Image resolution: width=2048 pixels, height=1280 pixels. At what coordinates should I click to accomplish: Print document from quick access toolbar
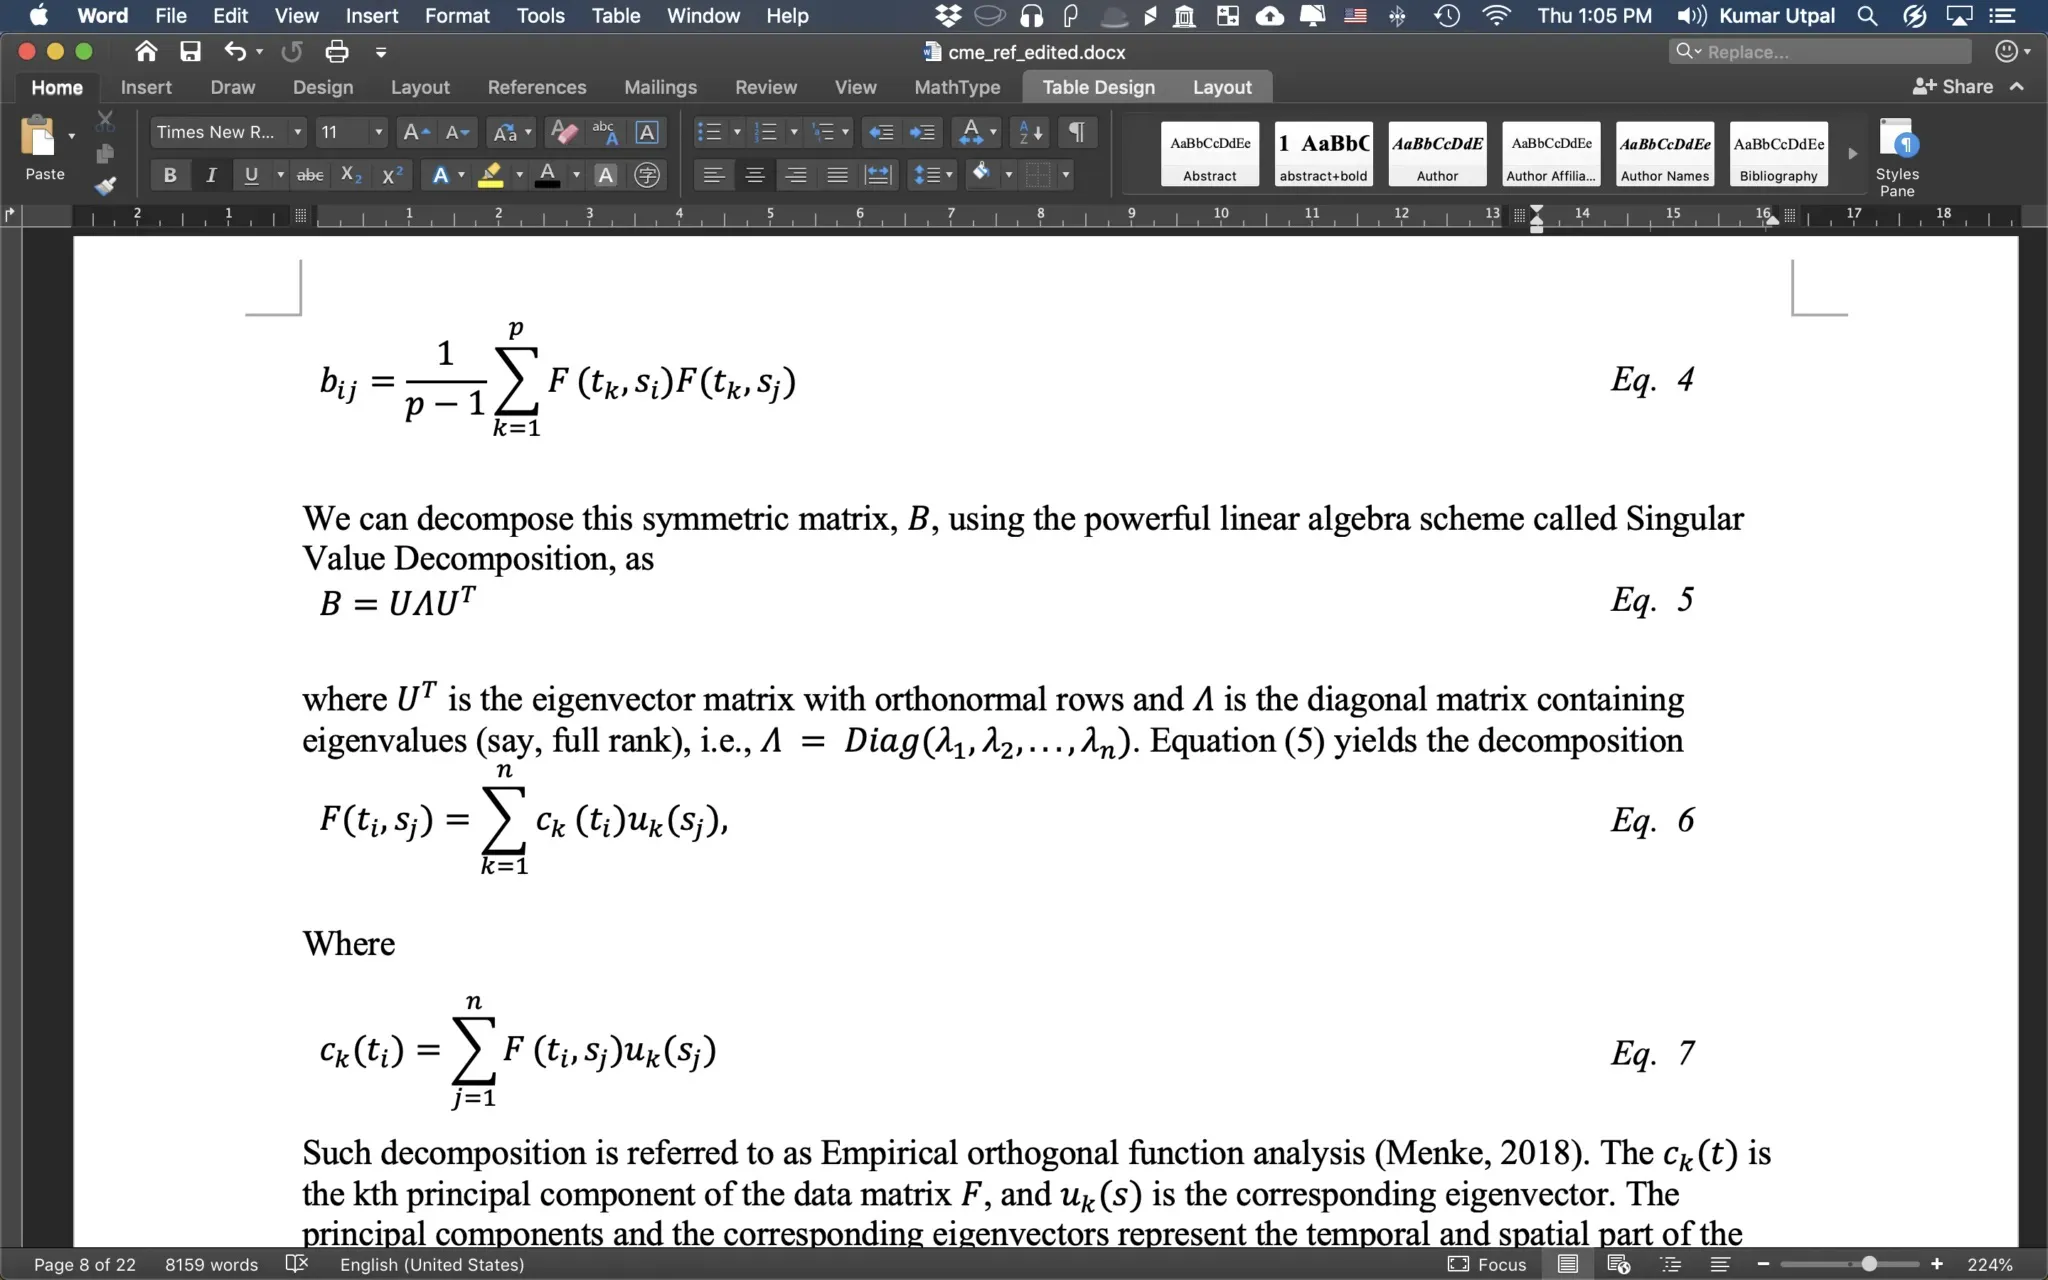click(x=337, y=52)
